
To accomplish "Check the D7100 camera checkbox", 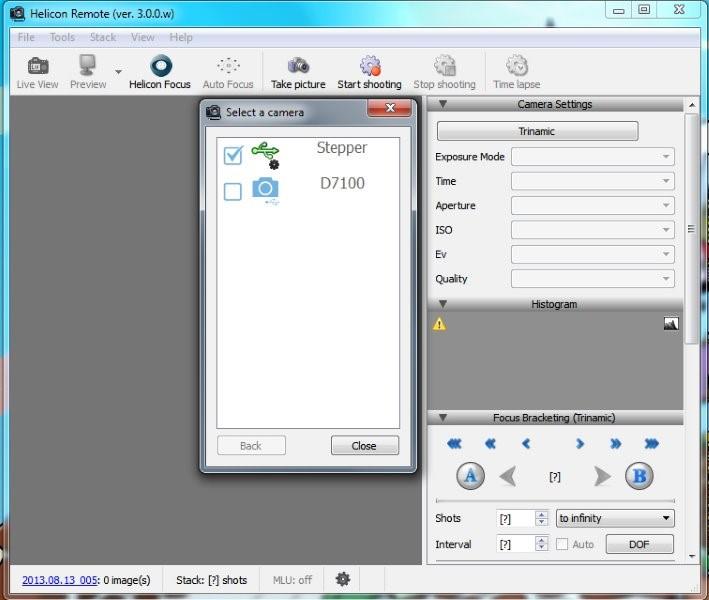I will (233, 191).
